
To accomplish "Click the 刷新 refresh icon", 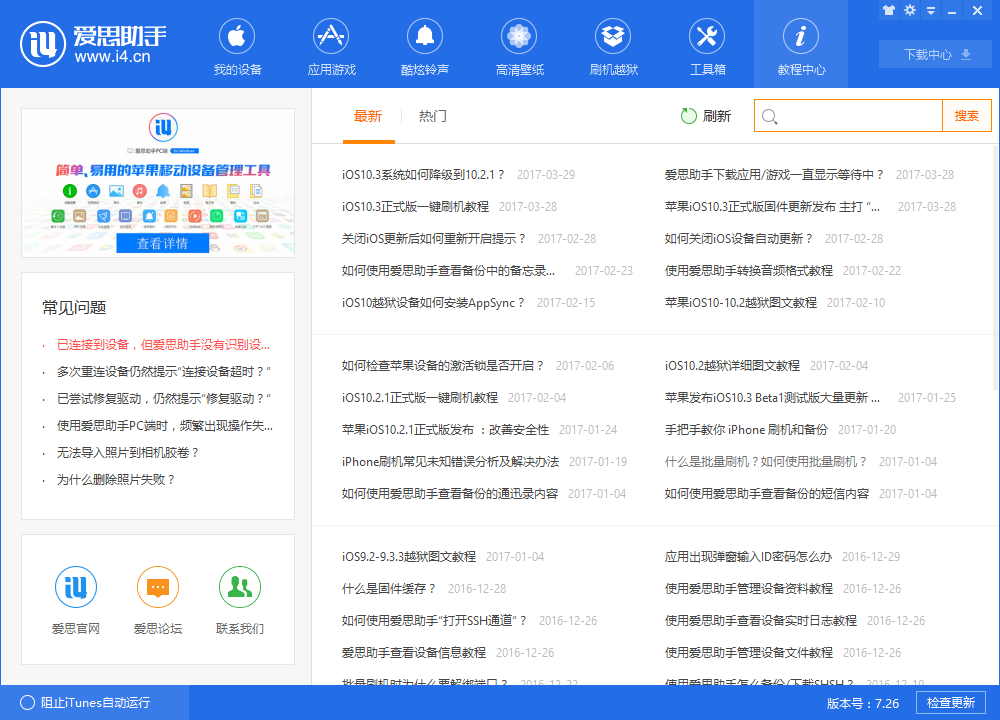I will coord(688,115).
